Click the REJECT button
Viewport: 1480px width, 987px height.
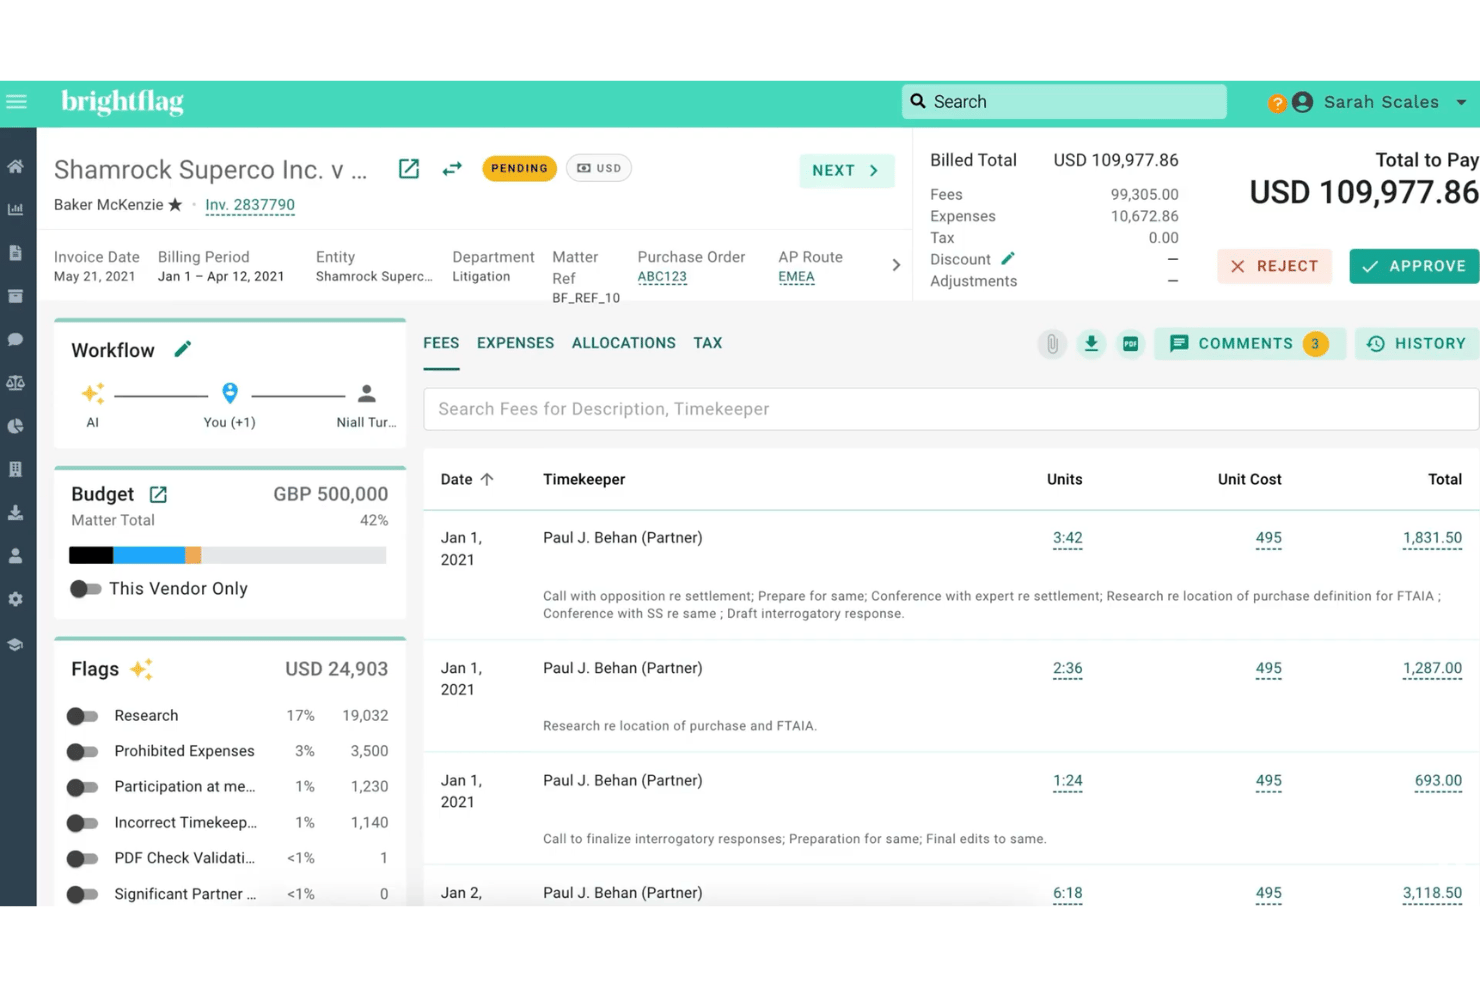[1274, 266]
